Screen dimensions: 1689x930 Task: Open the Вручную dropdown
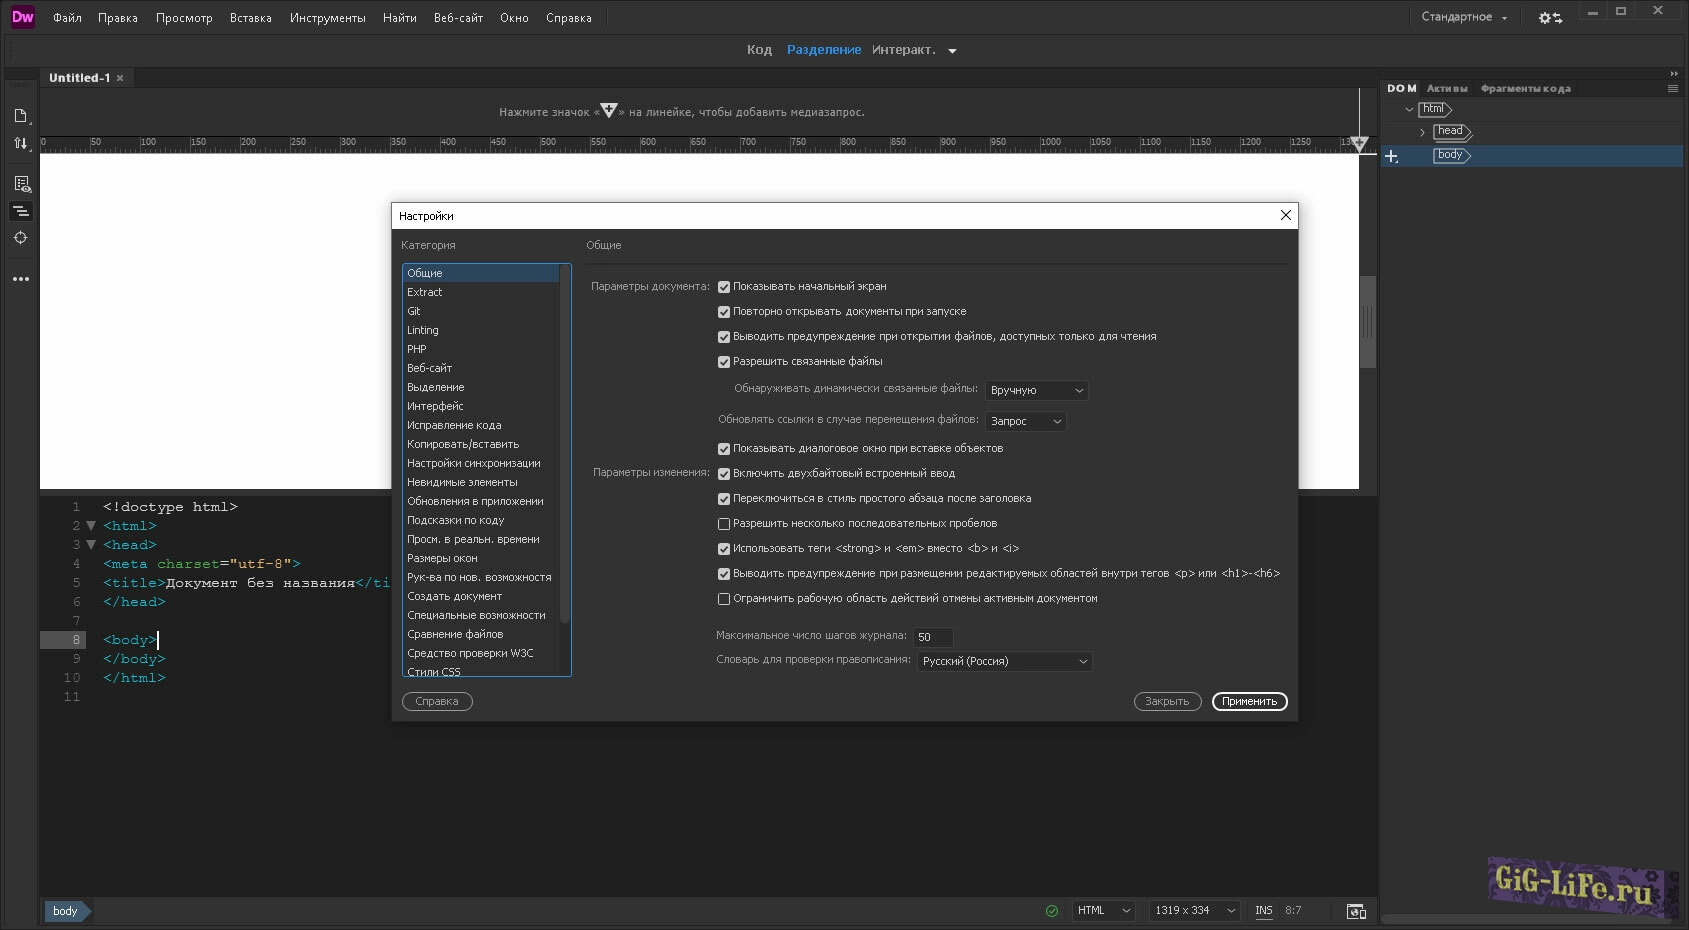click(1036, 391)
